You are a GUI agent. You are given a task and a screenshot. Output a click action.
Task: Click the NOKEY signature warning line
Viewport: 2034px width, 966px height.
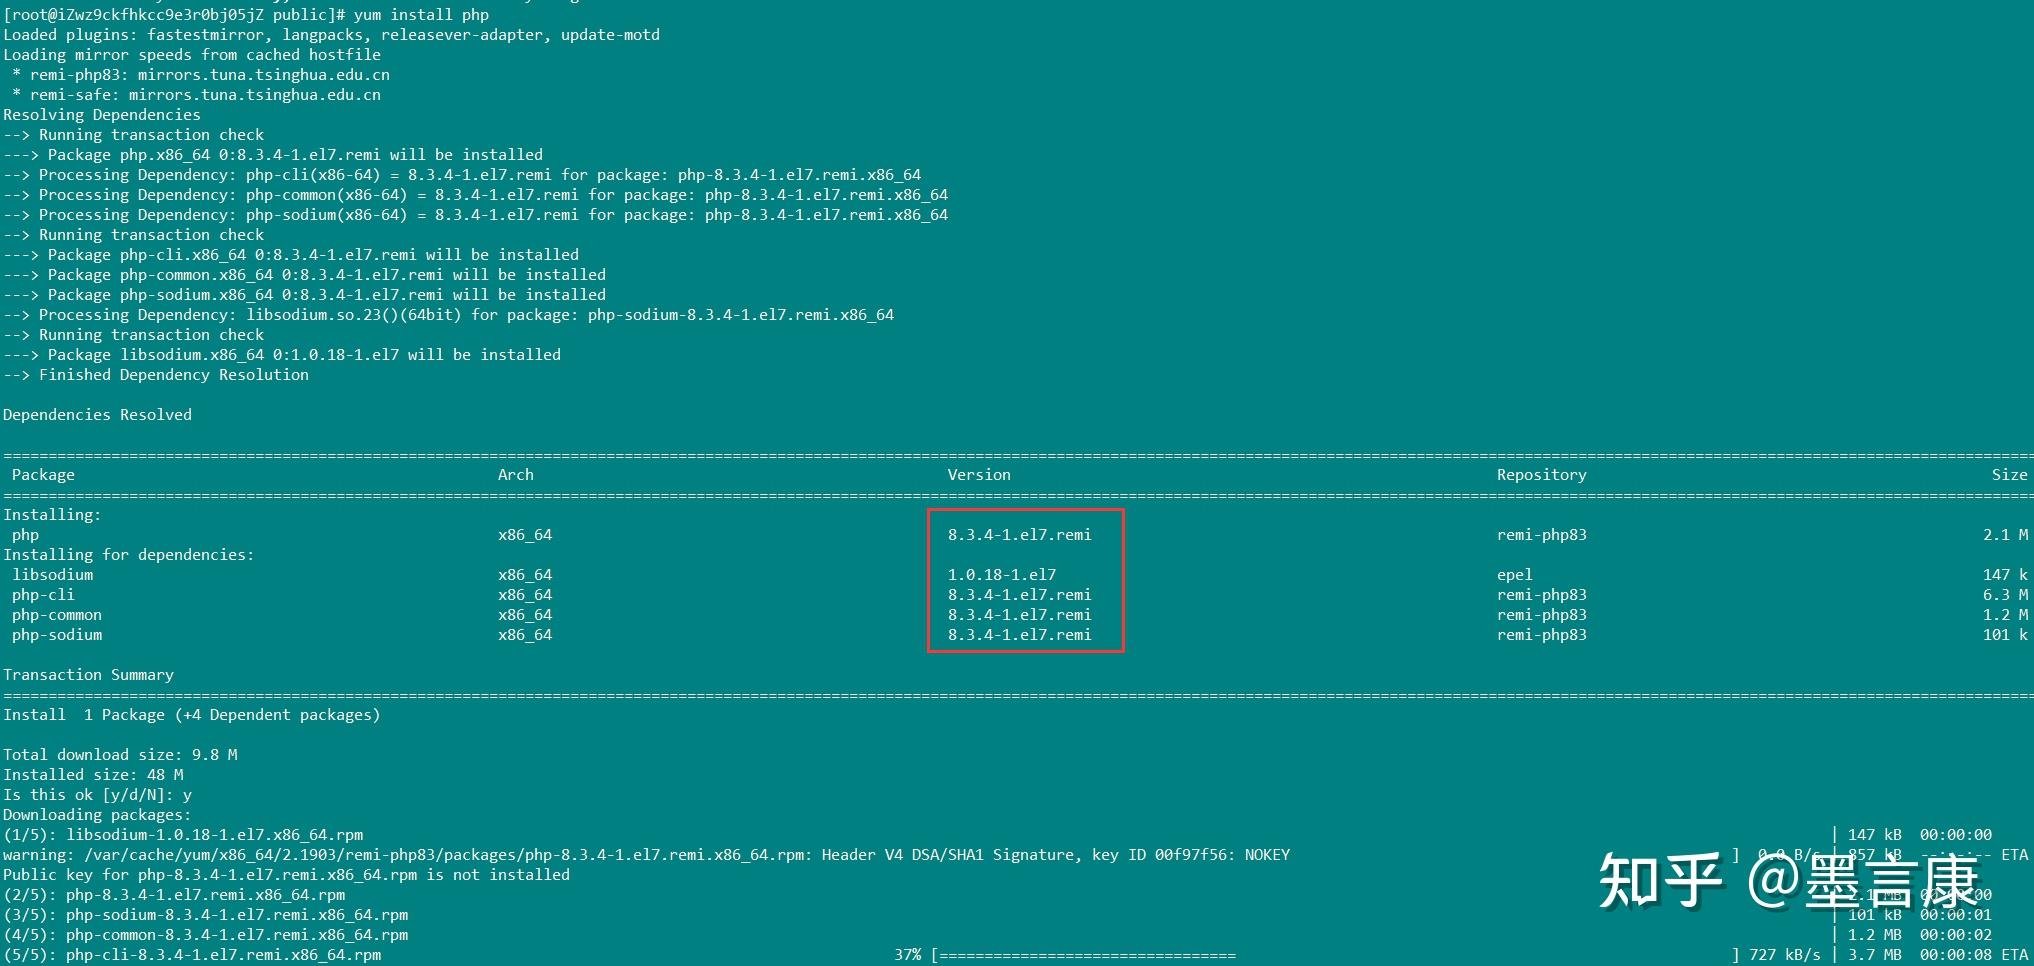tap(645, 854)
